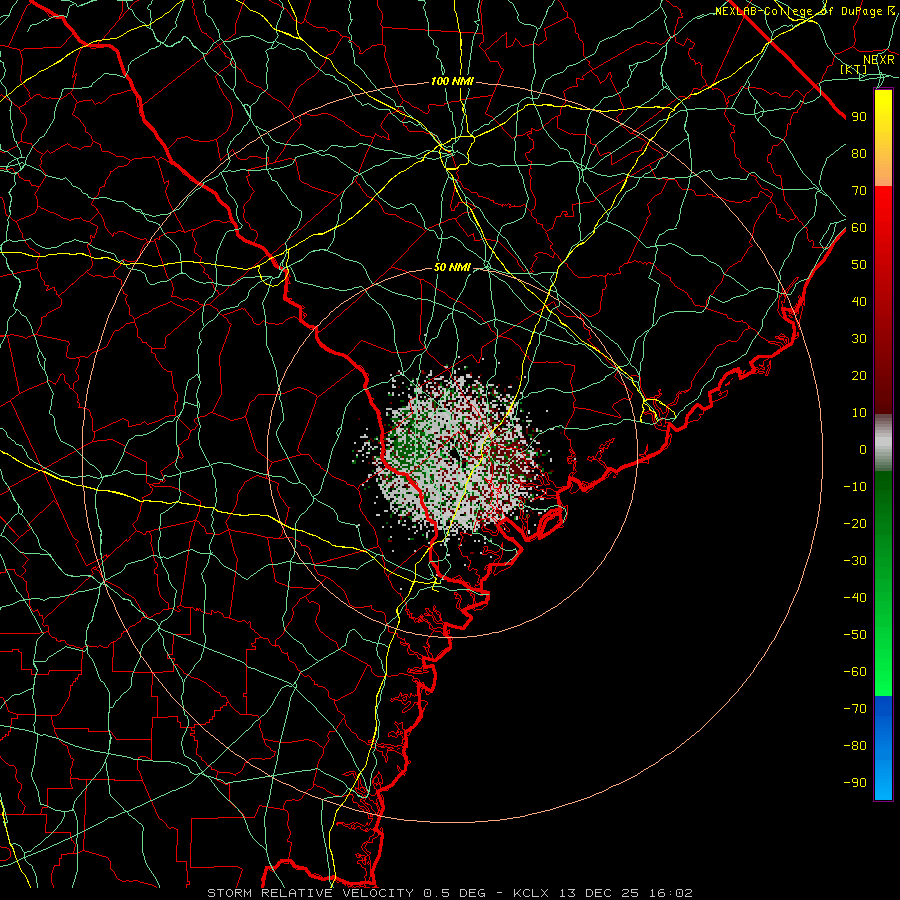Click the "-30" knot scale value

(x=855, y=561)
